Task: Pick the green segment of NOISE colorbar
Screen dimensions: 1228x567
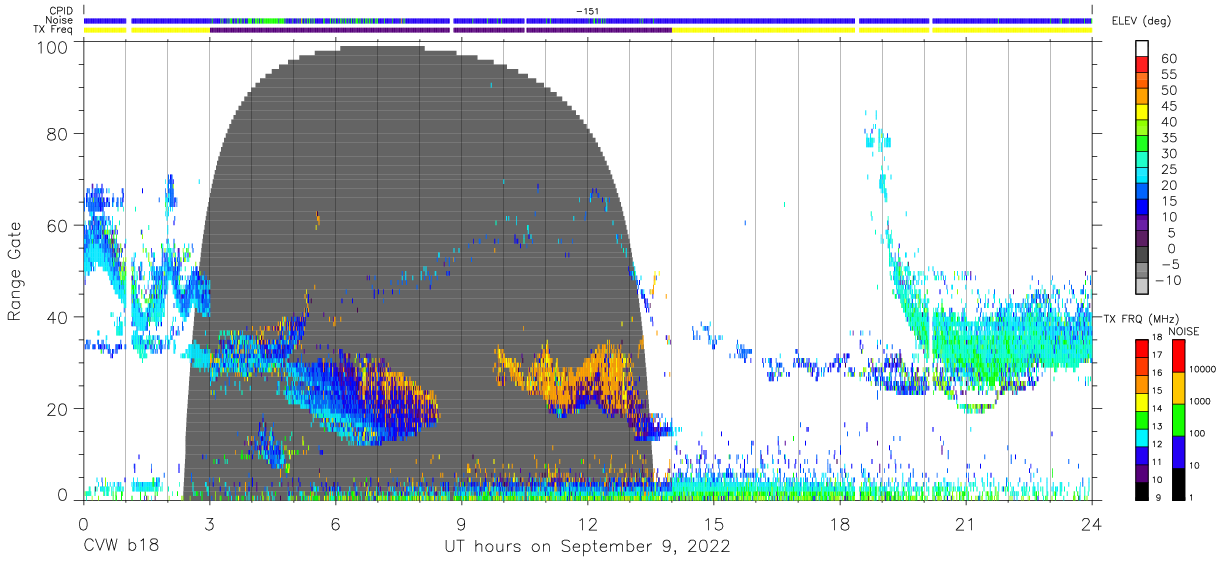Action: [1178, 418]
